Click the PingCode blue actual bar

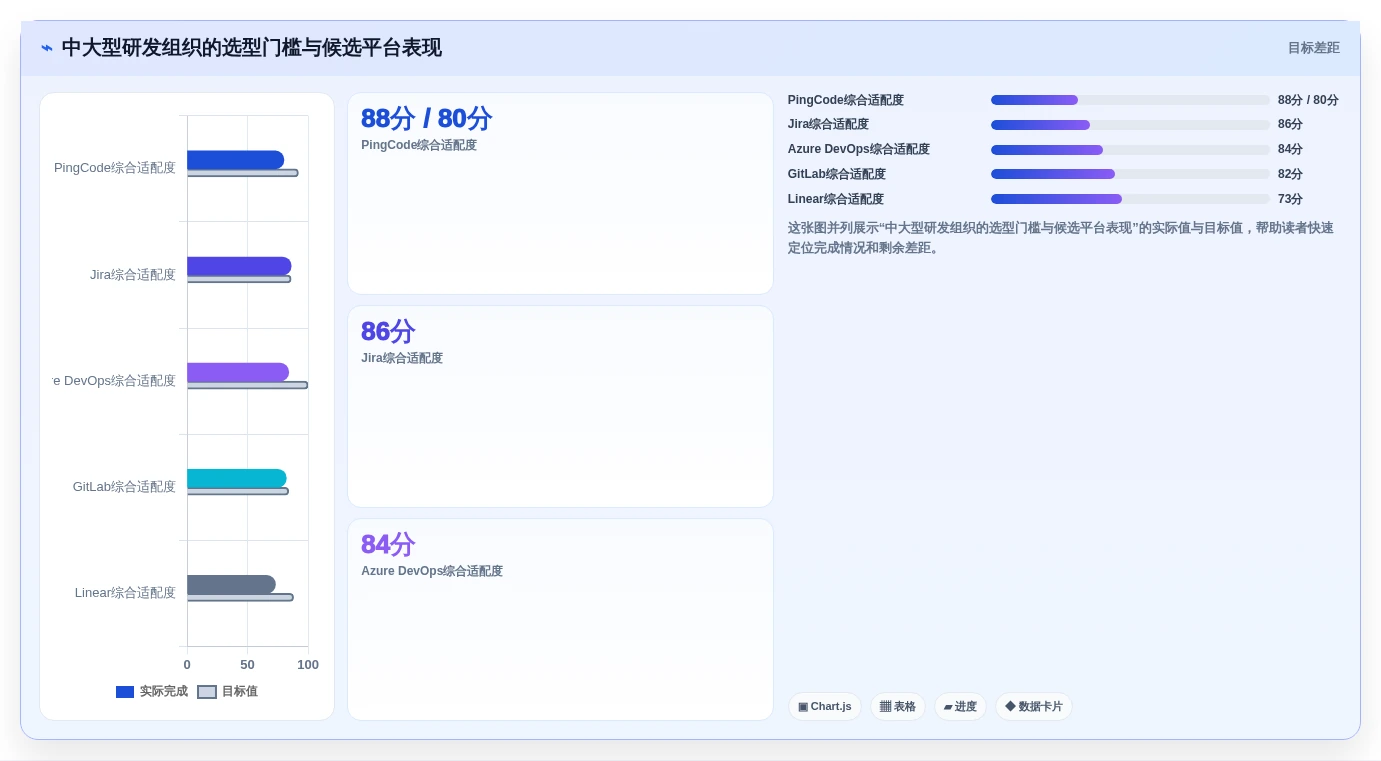(235, 160)
